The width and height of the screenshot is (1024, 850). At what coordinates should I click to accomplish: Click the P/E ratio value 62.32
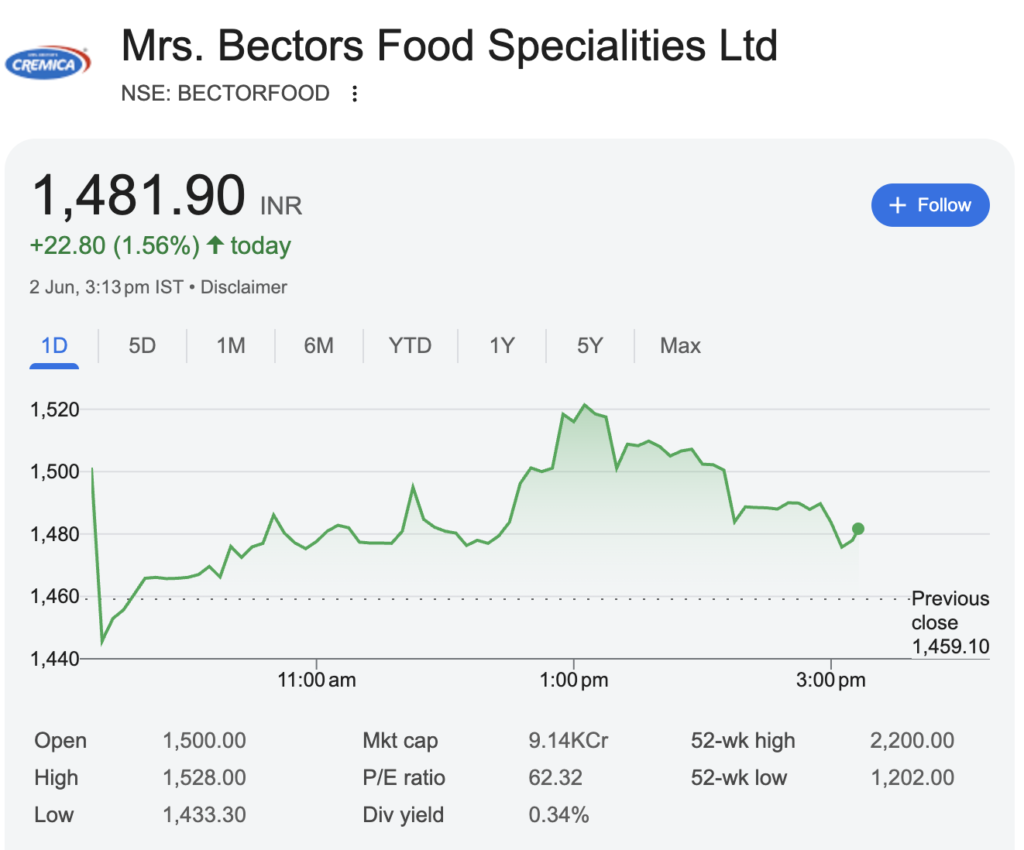[555, 778]
